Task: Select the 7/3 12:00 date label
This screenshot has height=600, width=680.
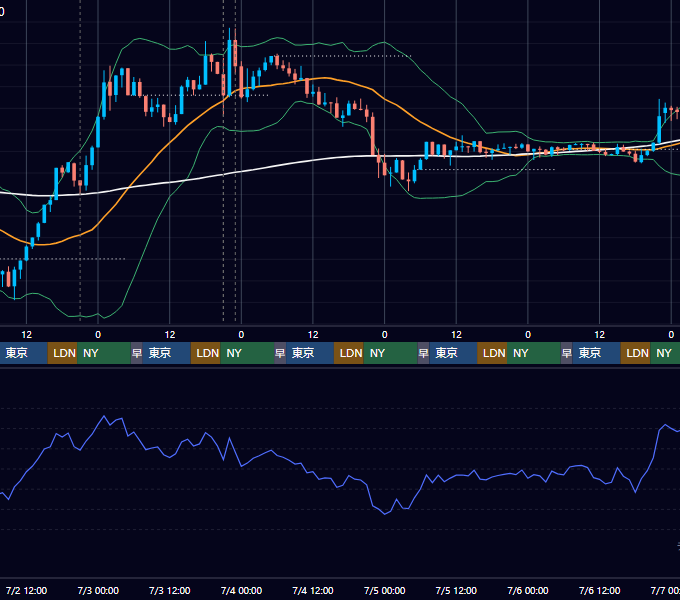Action: tap(170, 590)
